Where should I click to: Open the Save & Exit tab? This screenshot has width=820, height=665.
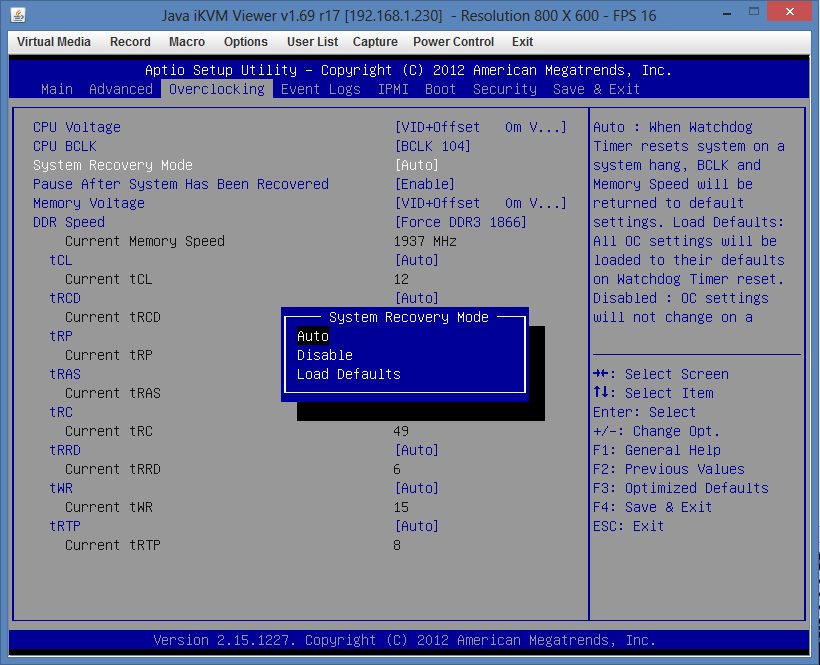pyautogui.click(x=596, y=89)
